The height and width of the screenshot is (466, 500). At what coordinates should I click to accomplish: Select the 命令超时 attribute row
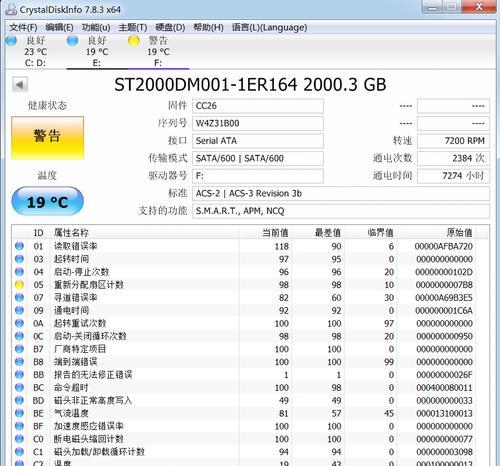tap(250, 387)
